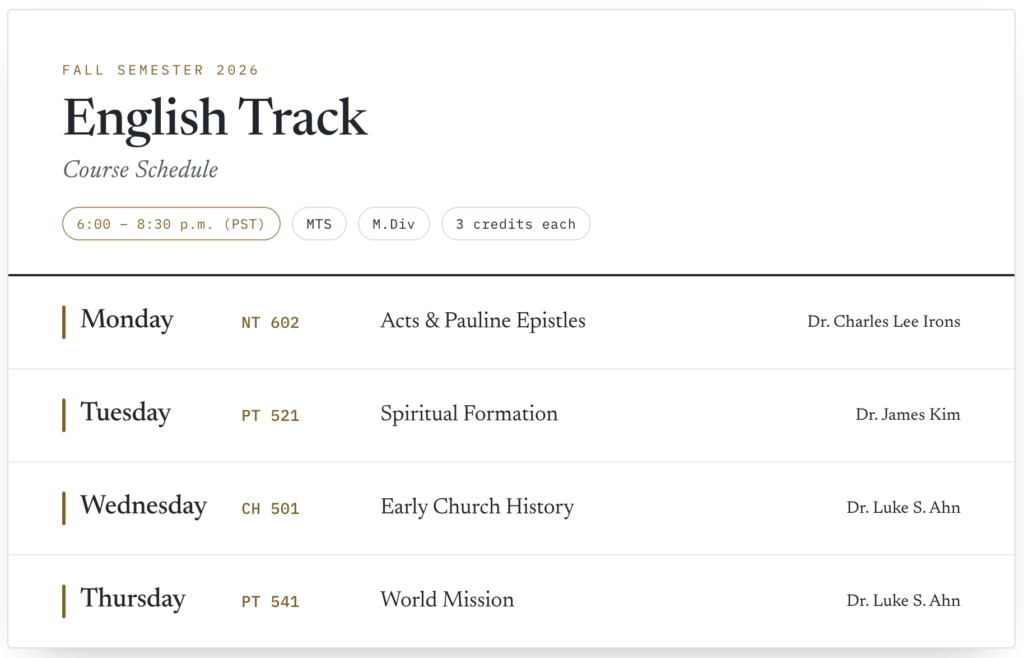This screenshot has width=1024, height=658.
Task: Click the Fall Semester 2026 label
Action: pyautogui.click(x=161, y=70)
